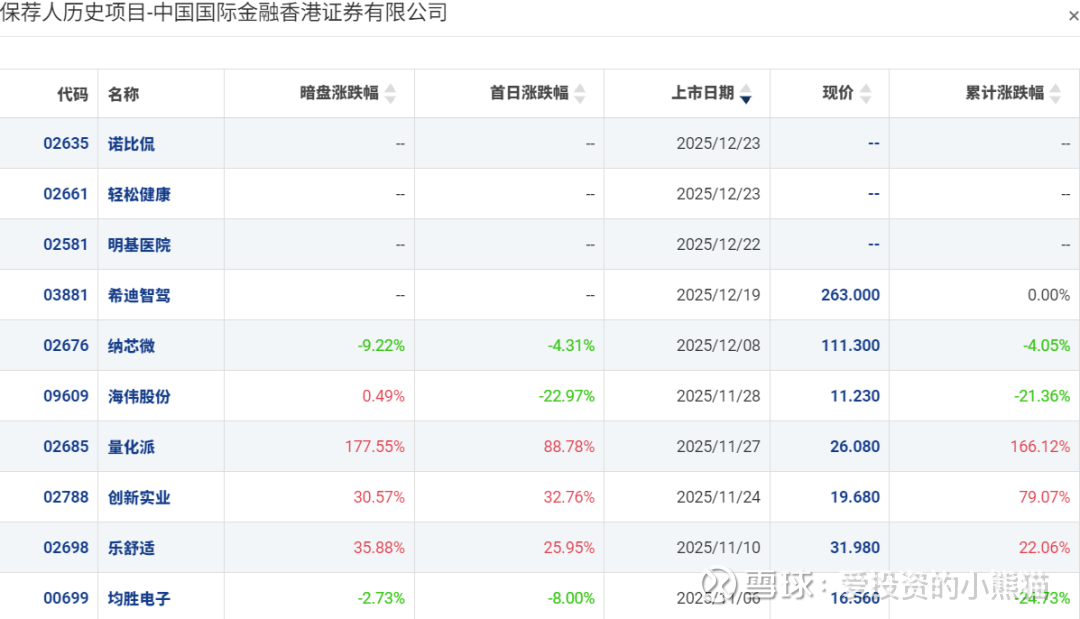Screen dimensions: 1080x619
Task: Select 累计涨跌幅 value 166.12%
Action: pos(1040,446)
